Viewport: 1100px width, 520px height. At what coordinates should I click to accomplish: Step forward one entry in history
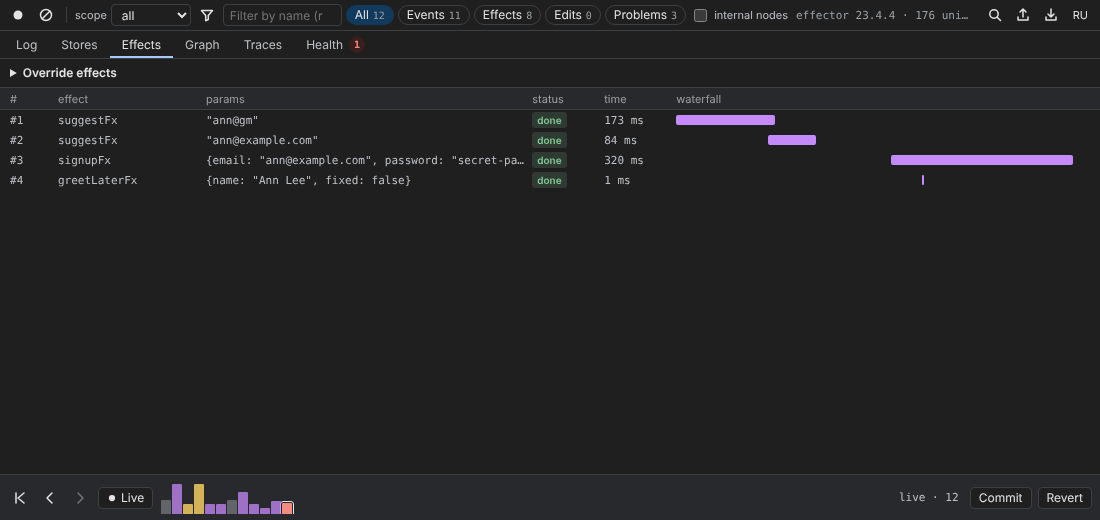click(x=80, y=498)
